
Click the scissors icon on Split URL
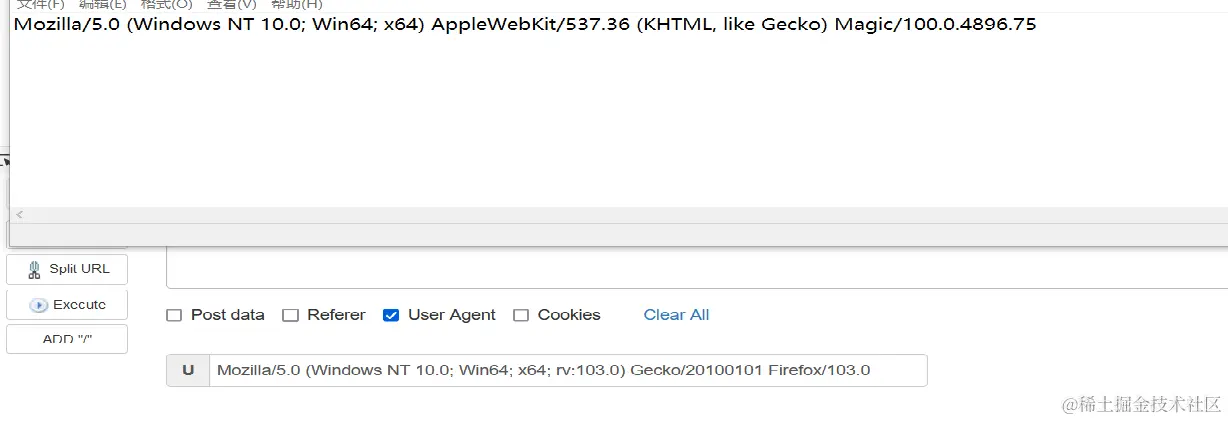click(x=33, y=269)
